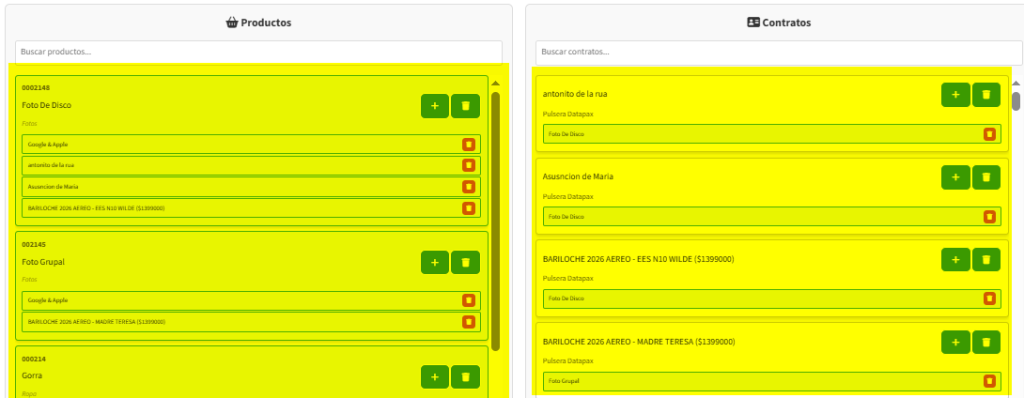Delete the Gorra product

click(466, 377)
